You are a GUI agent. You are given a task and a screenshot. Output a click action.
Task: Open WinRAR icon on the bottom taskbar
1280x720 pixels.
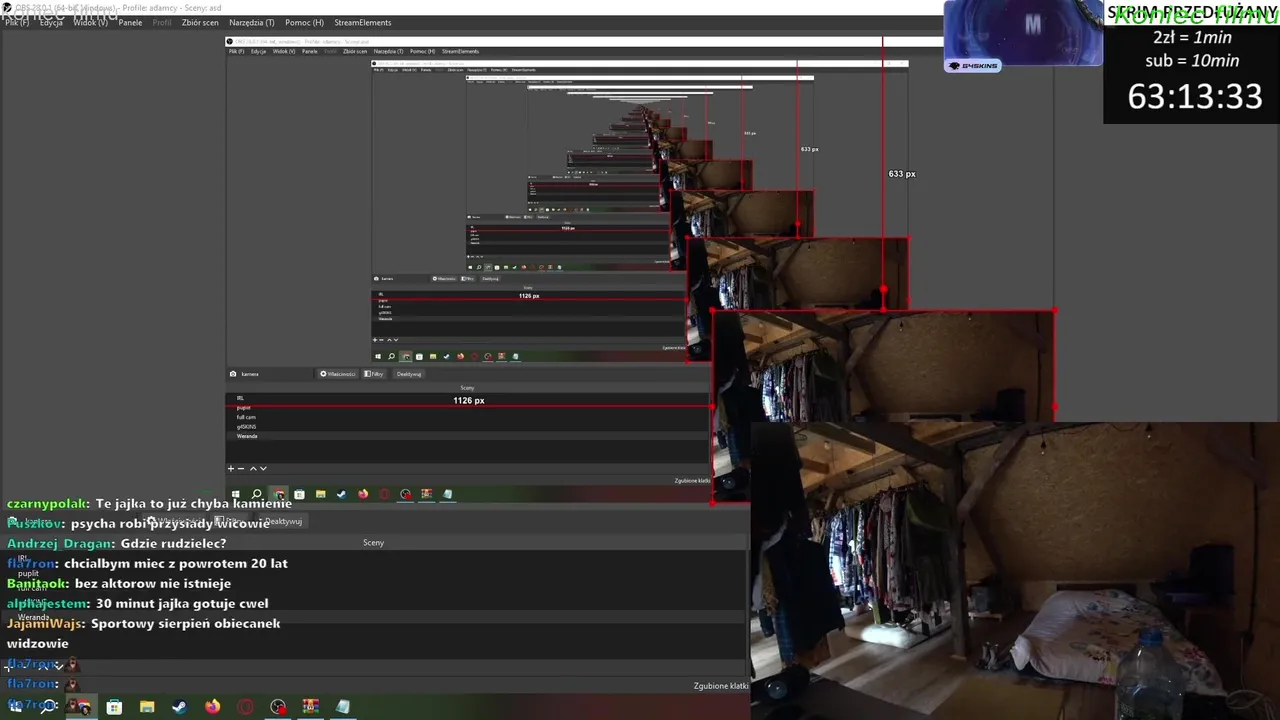310,707
